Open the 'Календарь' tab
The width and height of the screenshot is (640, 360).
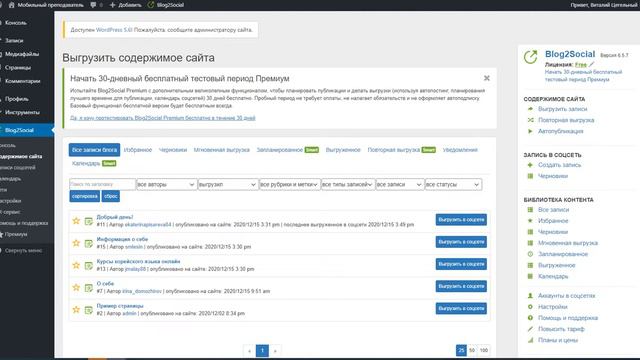[86, 163]
